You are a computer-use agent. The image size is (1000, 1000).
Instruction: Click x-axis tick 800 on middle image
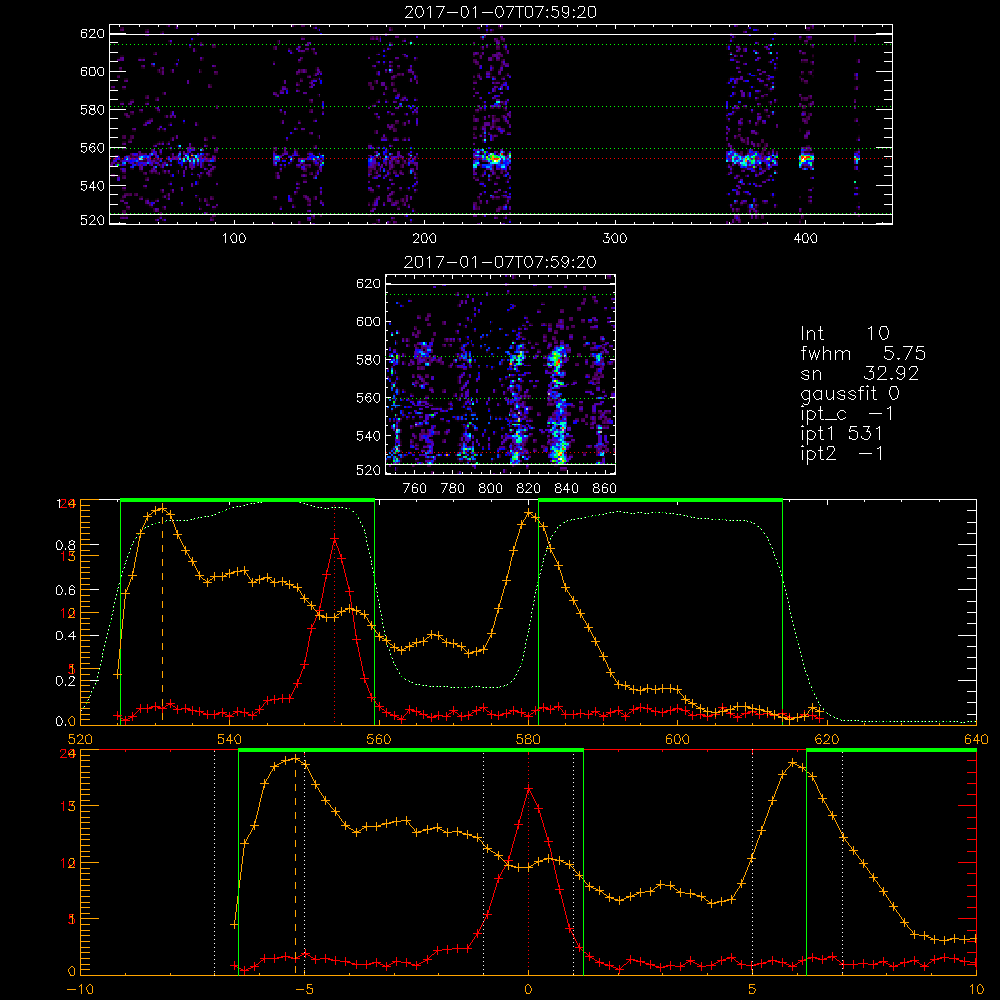point(490,489)
